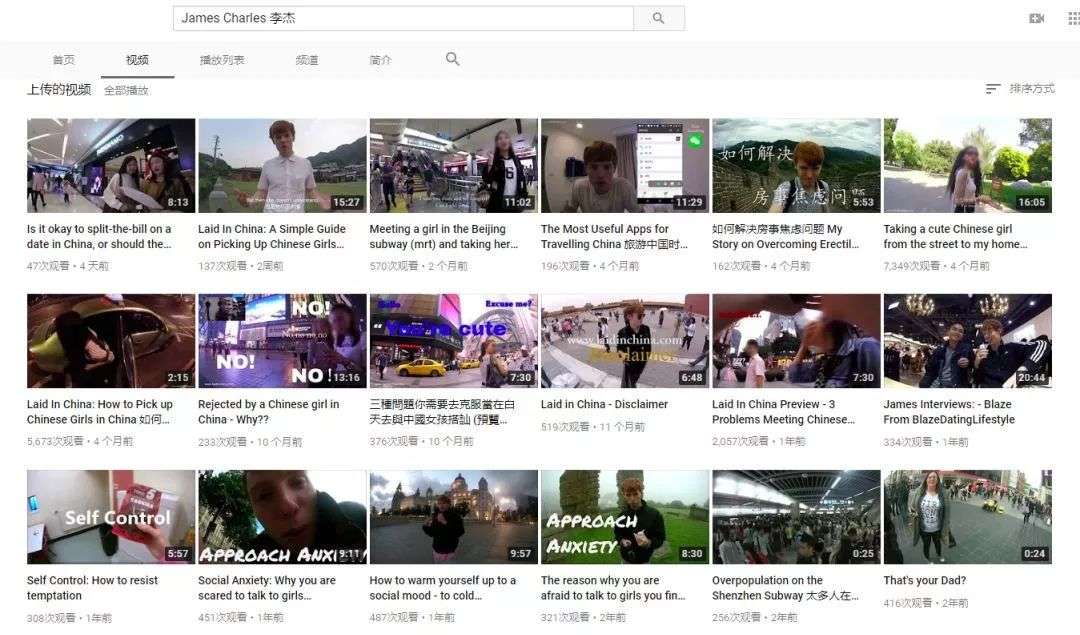Viewport: 1080px width, 635px height.
Task: Click the search magnifier button beside search box
Action: [x=658, y=18]
